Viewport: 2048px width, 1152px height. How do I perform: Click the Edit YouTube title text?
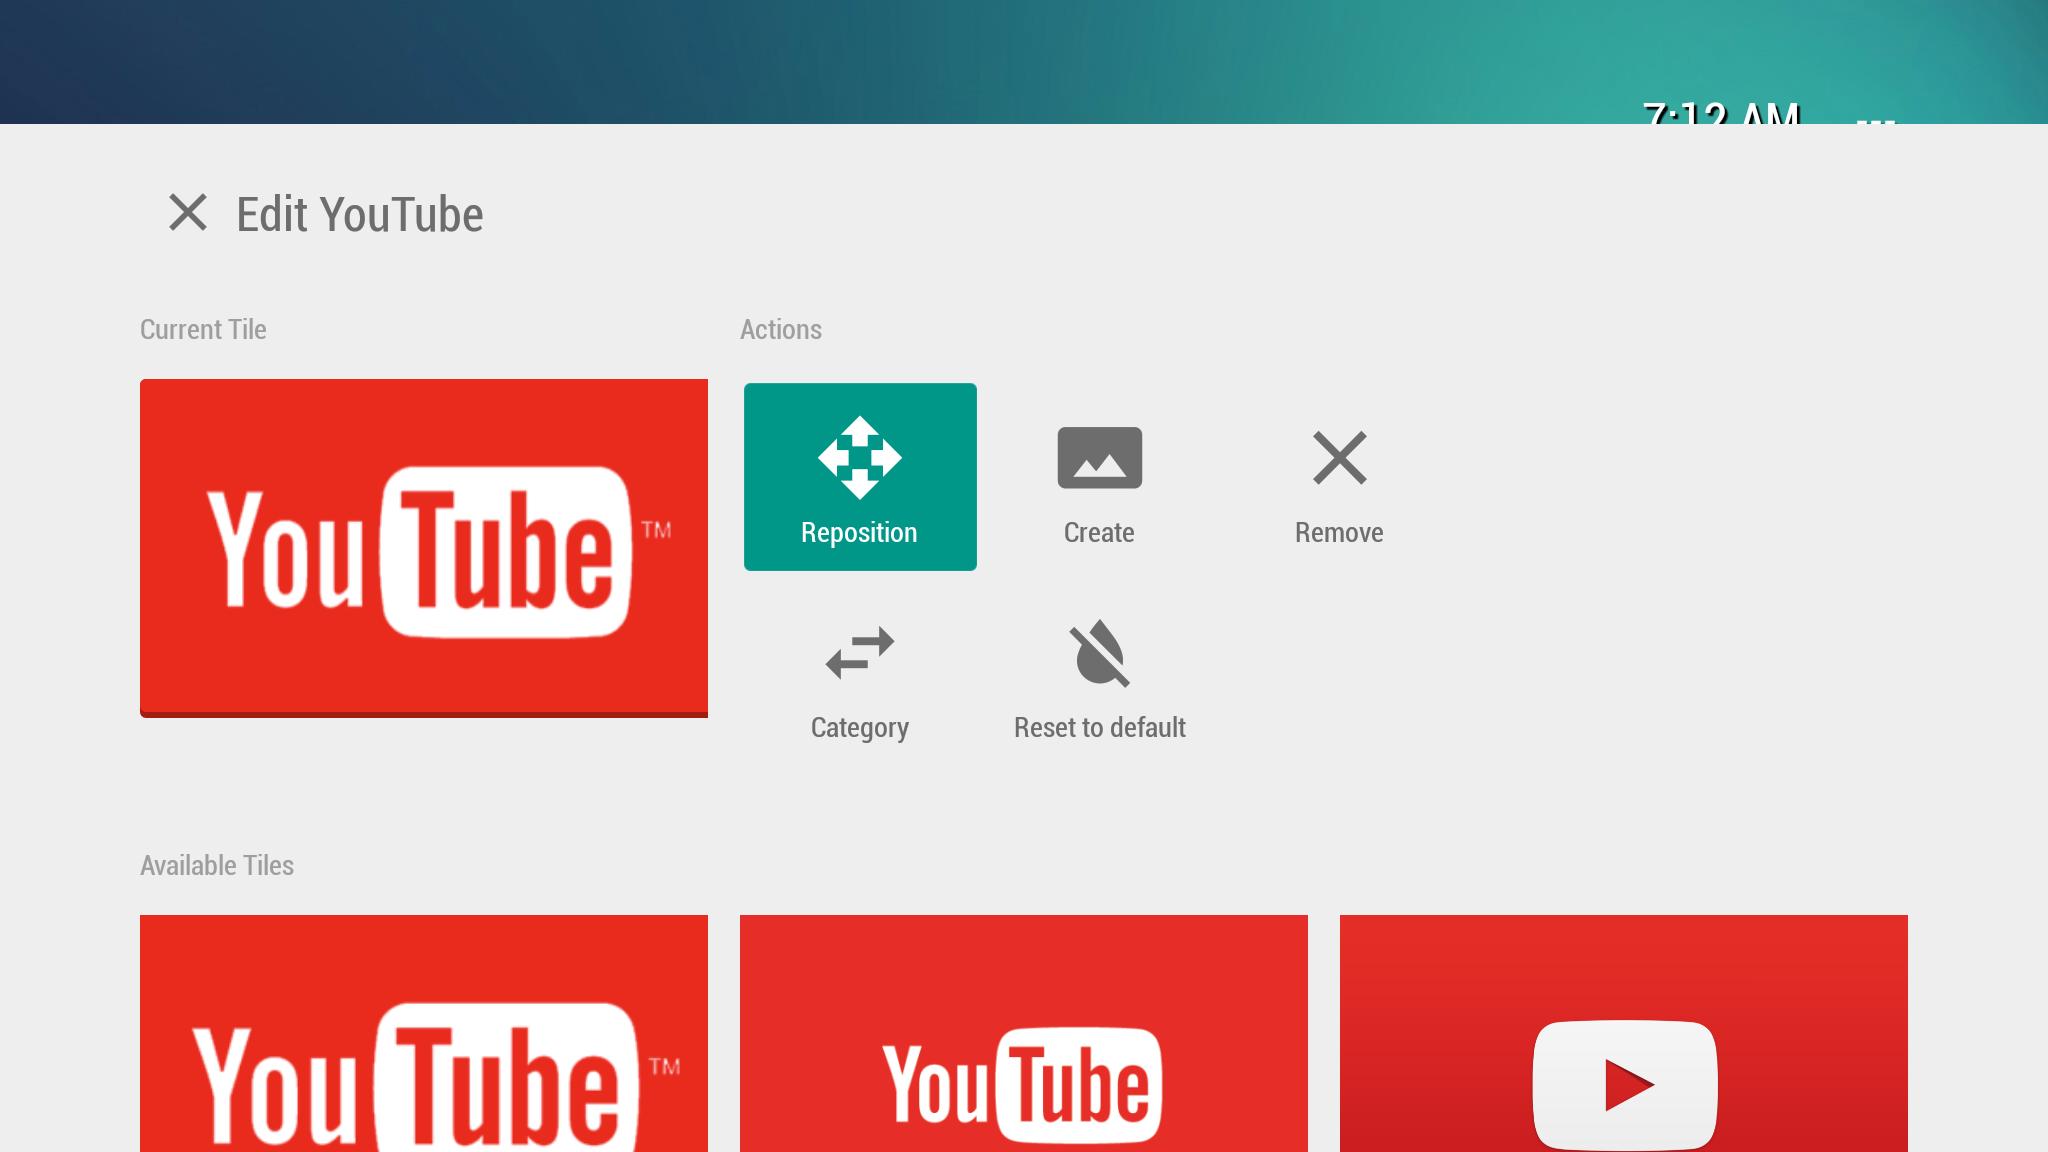point(358,213)
